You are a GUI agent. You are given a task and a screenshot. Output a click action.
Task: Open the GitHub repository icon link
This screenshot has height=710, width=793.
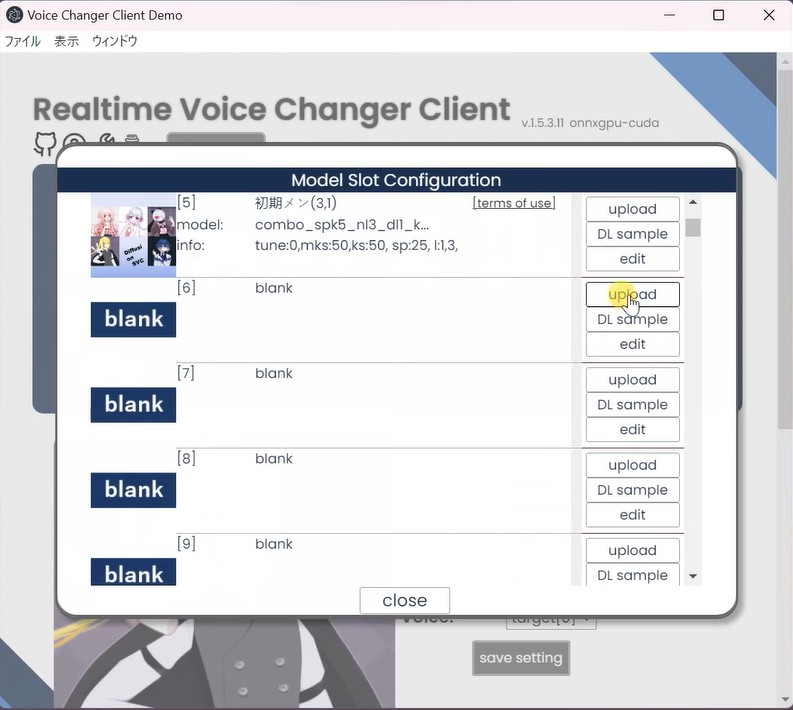45,143
